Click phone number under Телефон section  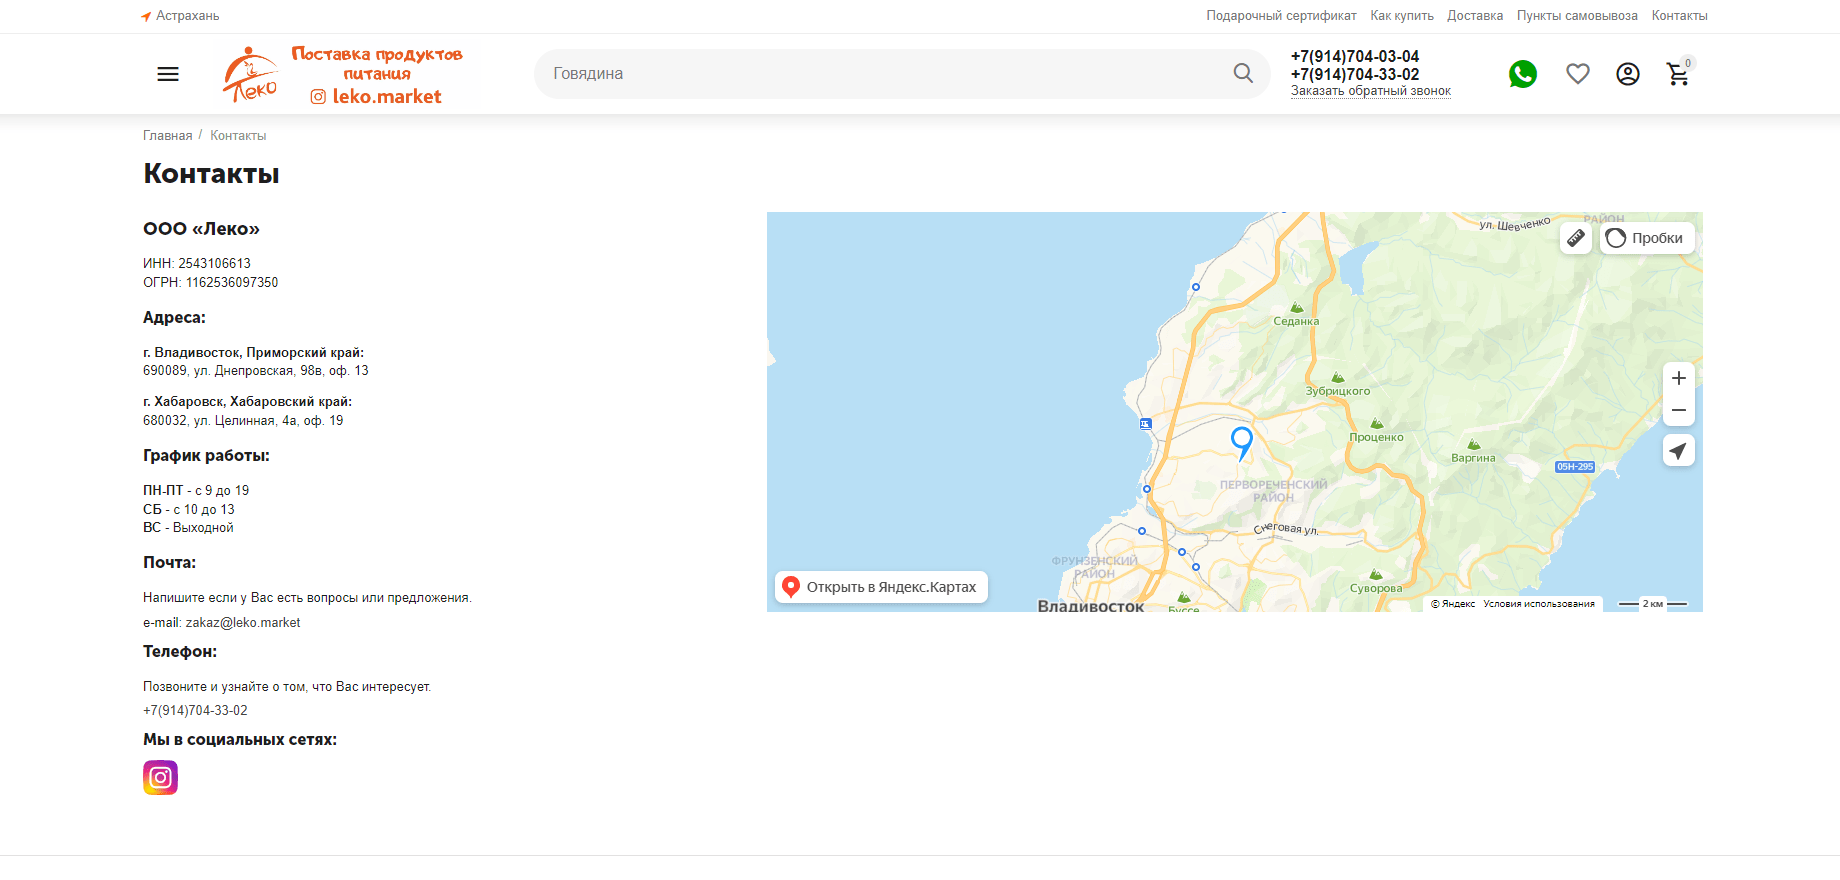coord(195,711)
